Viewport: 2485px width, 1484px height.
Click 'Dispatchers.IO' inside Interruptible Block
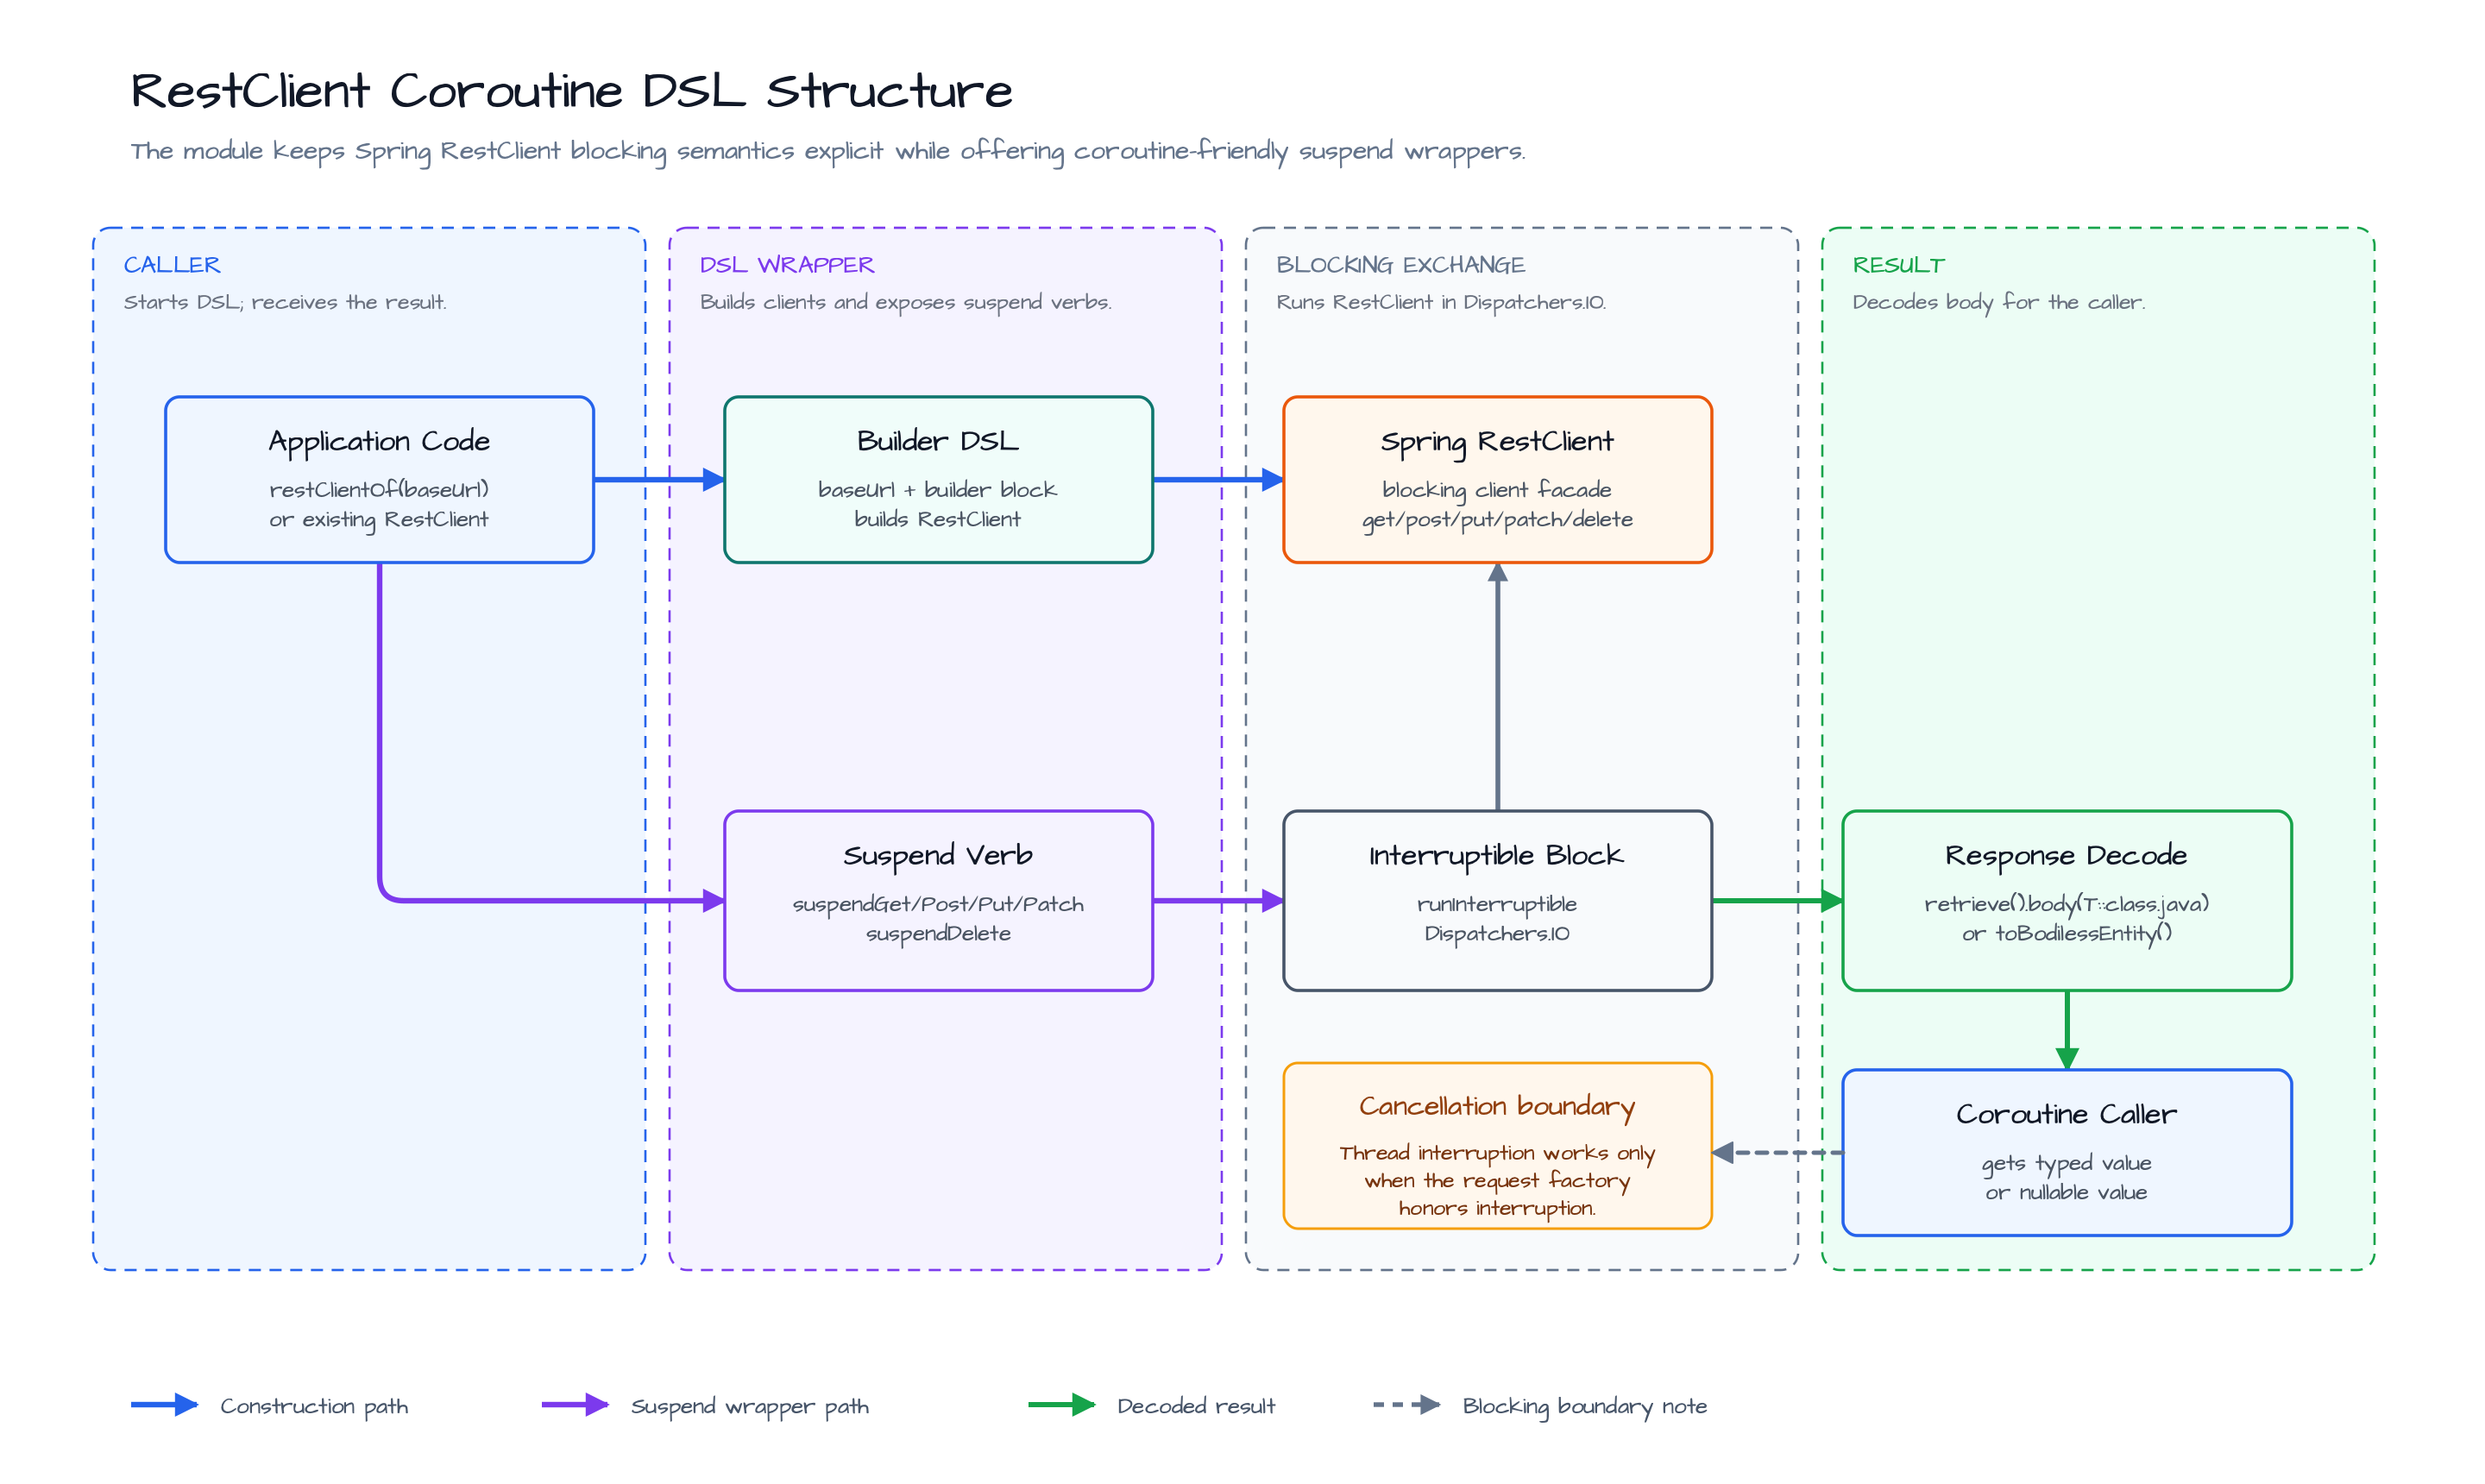1497,933
